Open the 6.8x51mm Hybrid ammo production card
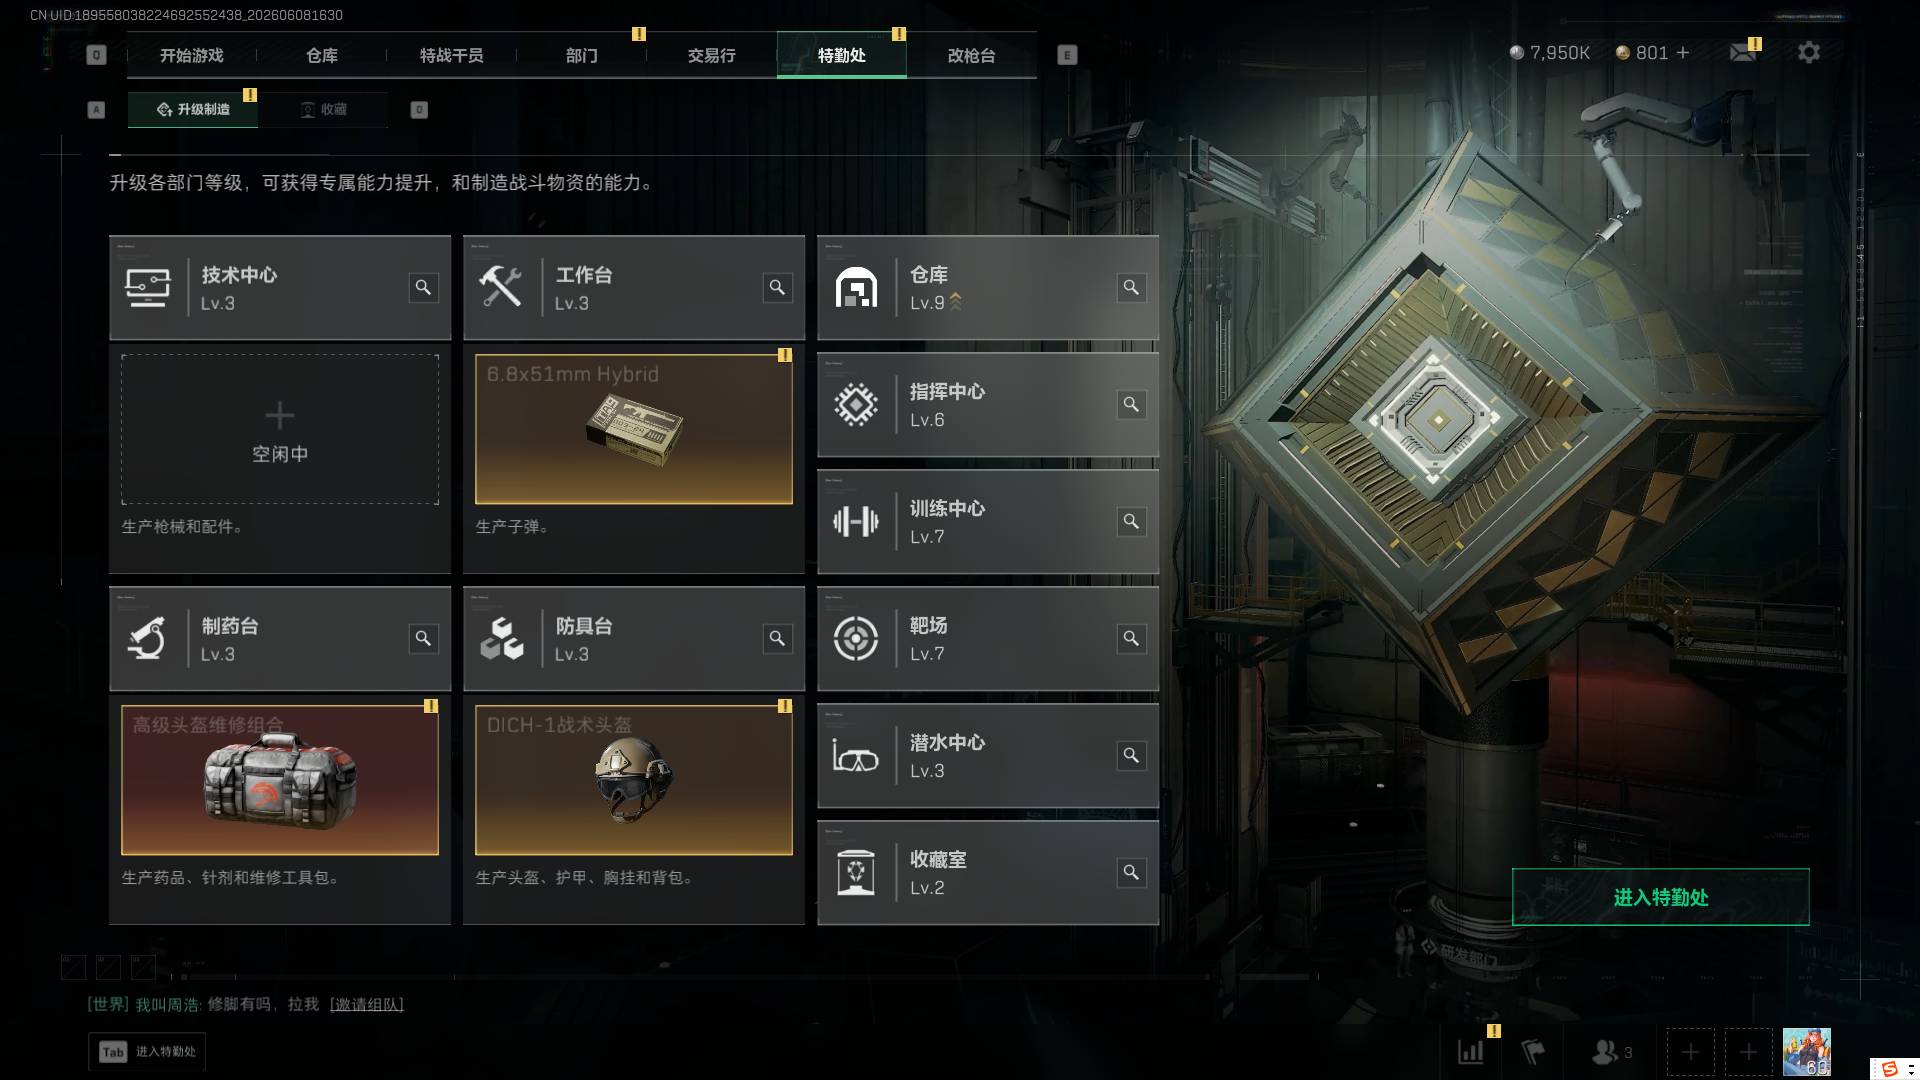The height and width of the screenshot is (1080, 1920). (634, 429)
